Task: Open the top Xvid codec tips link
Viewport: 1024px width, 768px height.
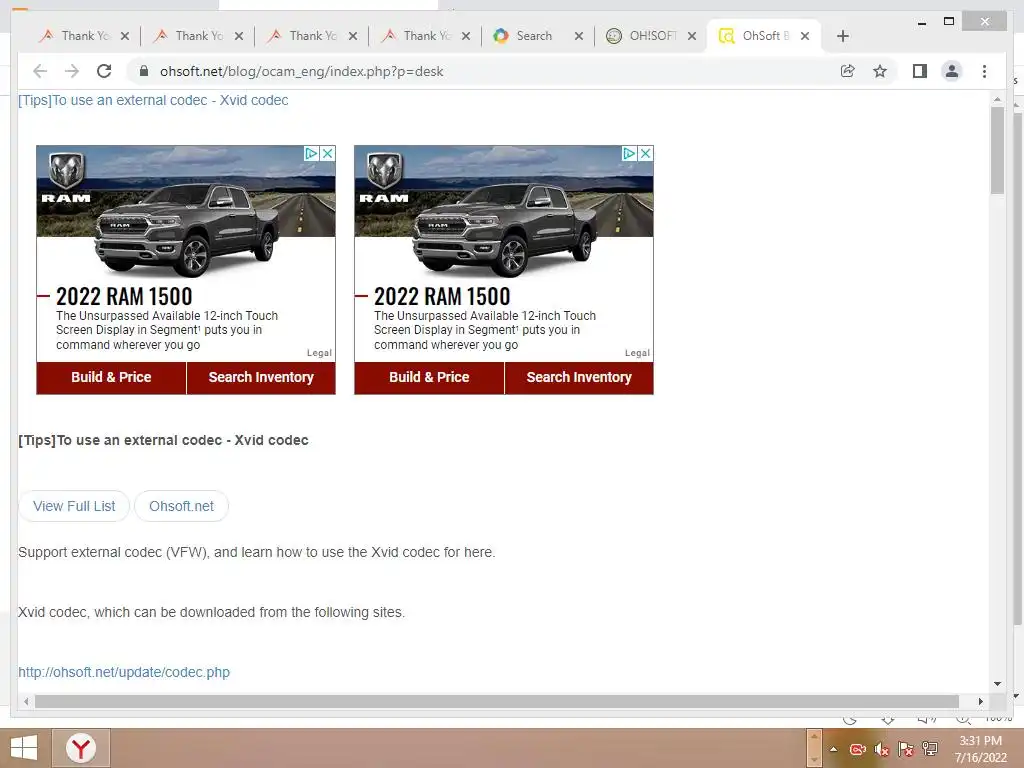Action: [153, 100]
